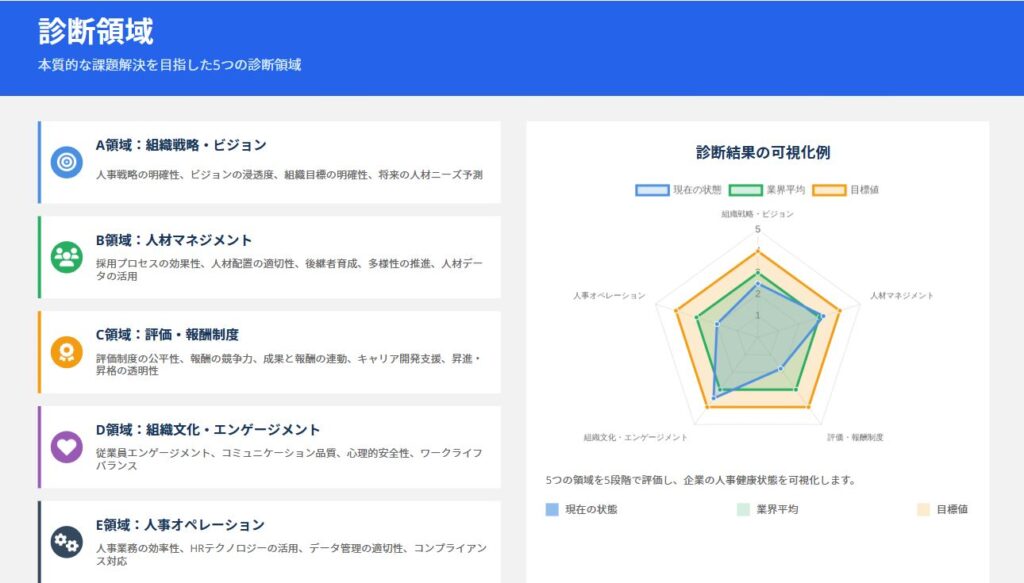Screen dimensions: 1024x583
Task: Click 人事オペレーション axis label on radar chart
Action: 609,296
